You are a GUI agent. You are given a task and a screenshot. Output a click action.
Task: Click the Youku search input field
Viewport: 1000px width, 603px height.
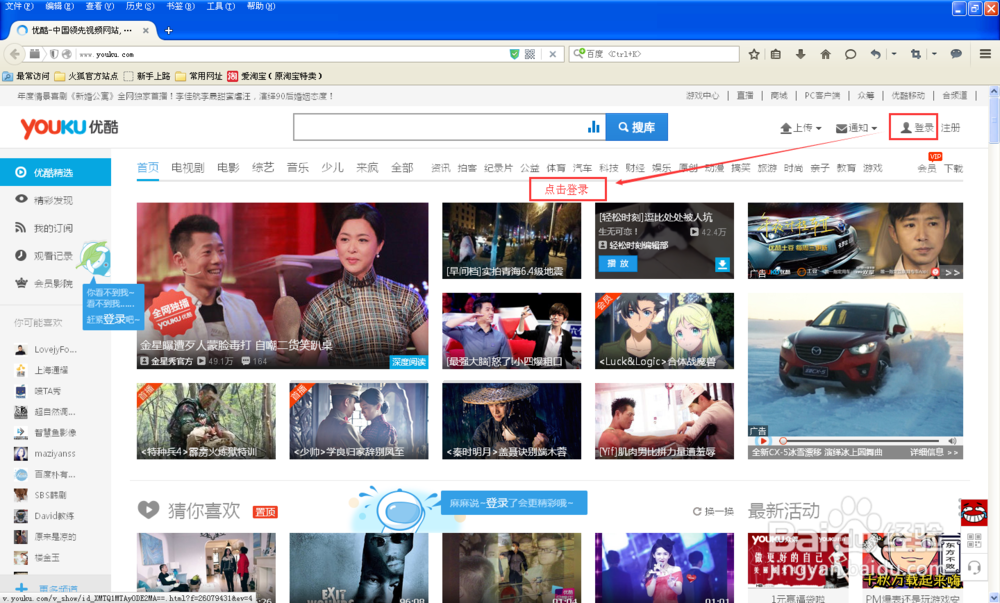(x=440, y=127)
